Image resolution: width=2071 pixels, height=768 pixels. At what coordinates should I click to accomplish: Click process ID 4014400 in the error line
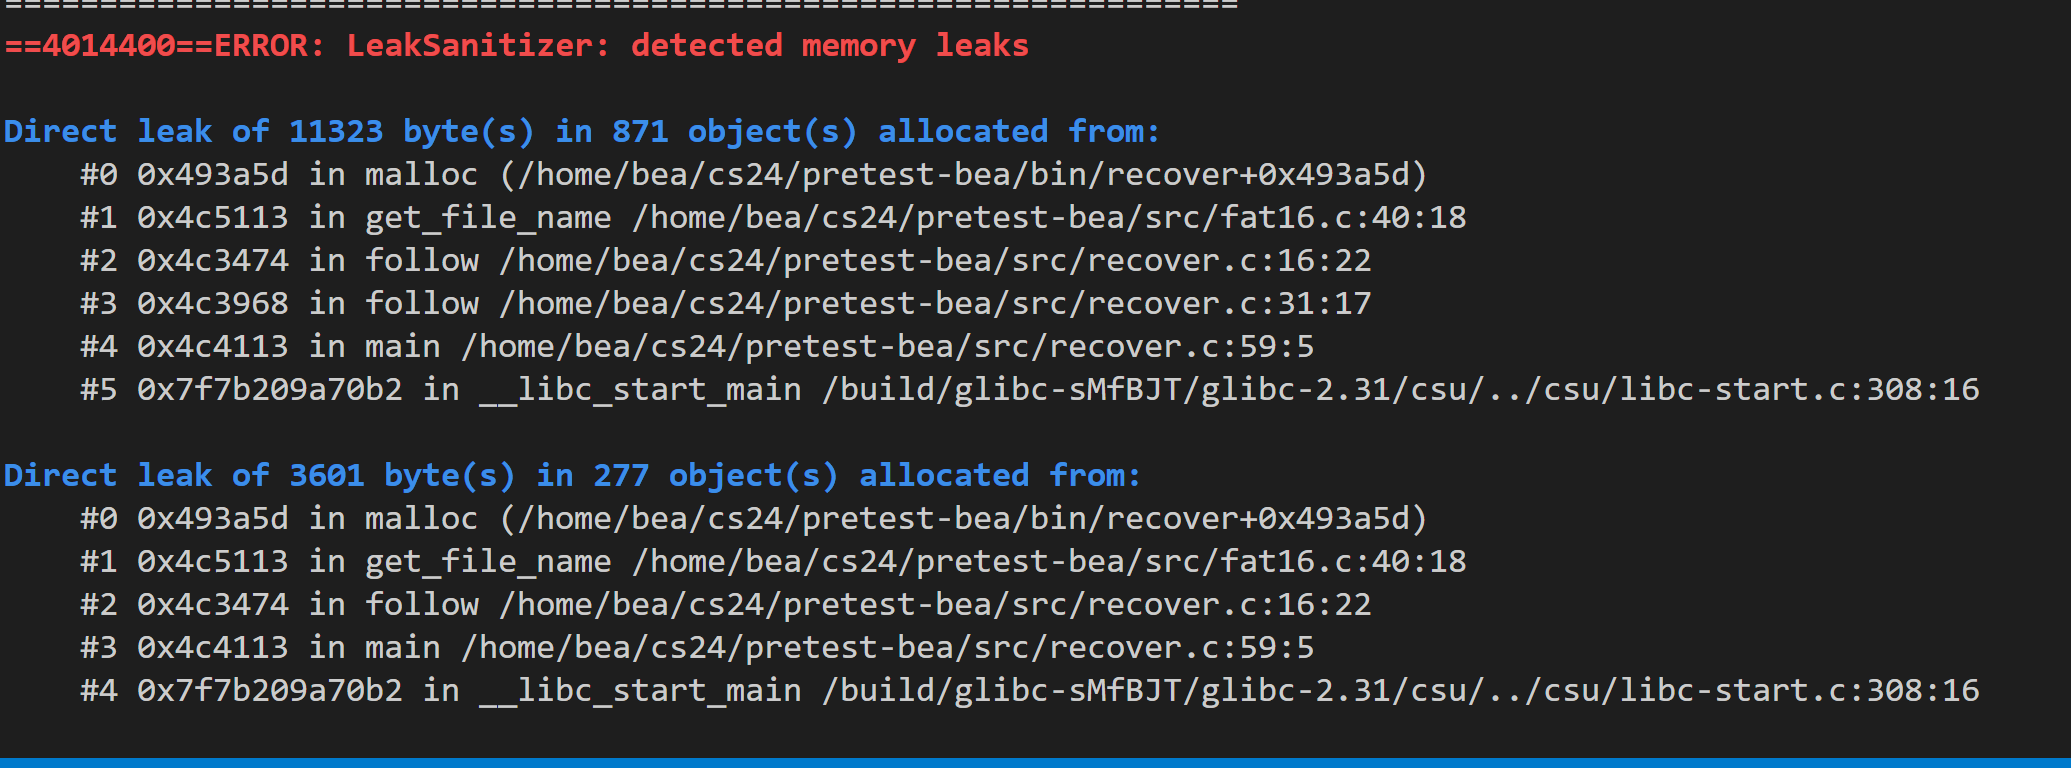108,46
